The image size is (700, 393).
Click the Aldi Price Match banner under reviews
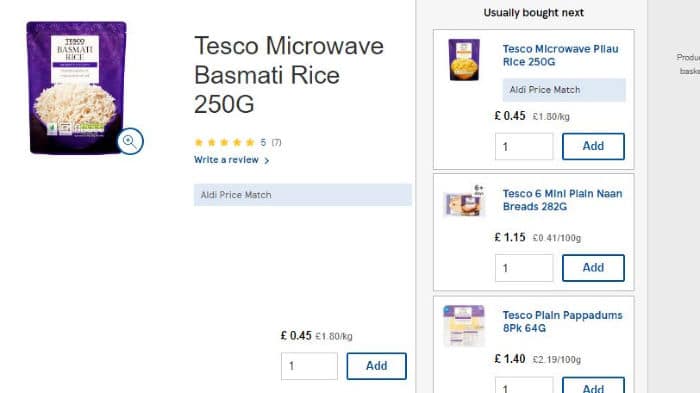[303, 195]
